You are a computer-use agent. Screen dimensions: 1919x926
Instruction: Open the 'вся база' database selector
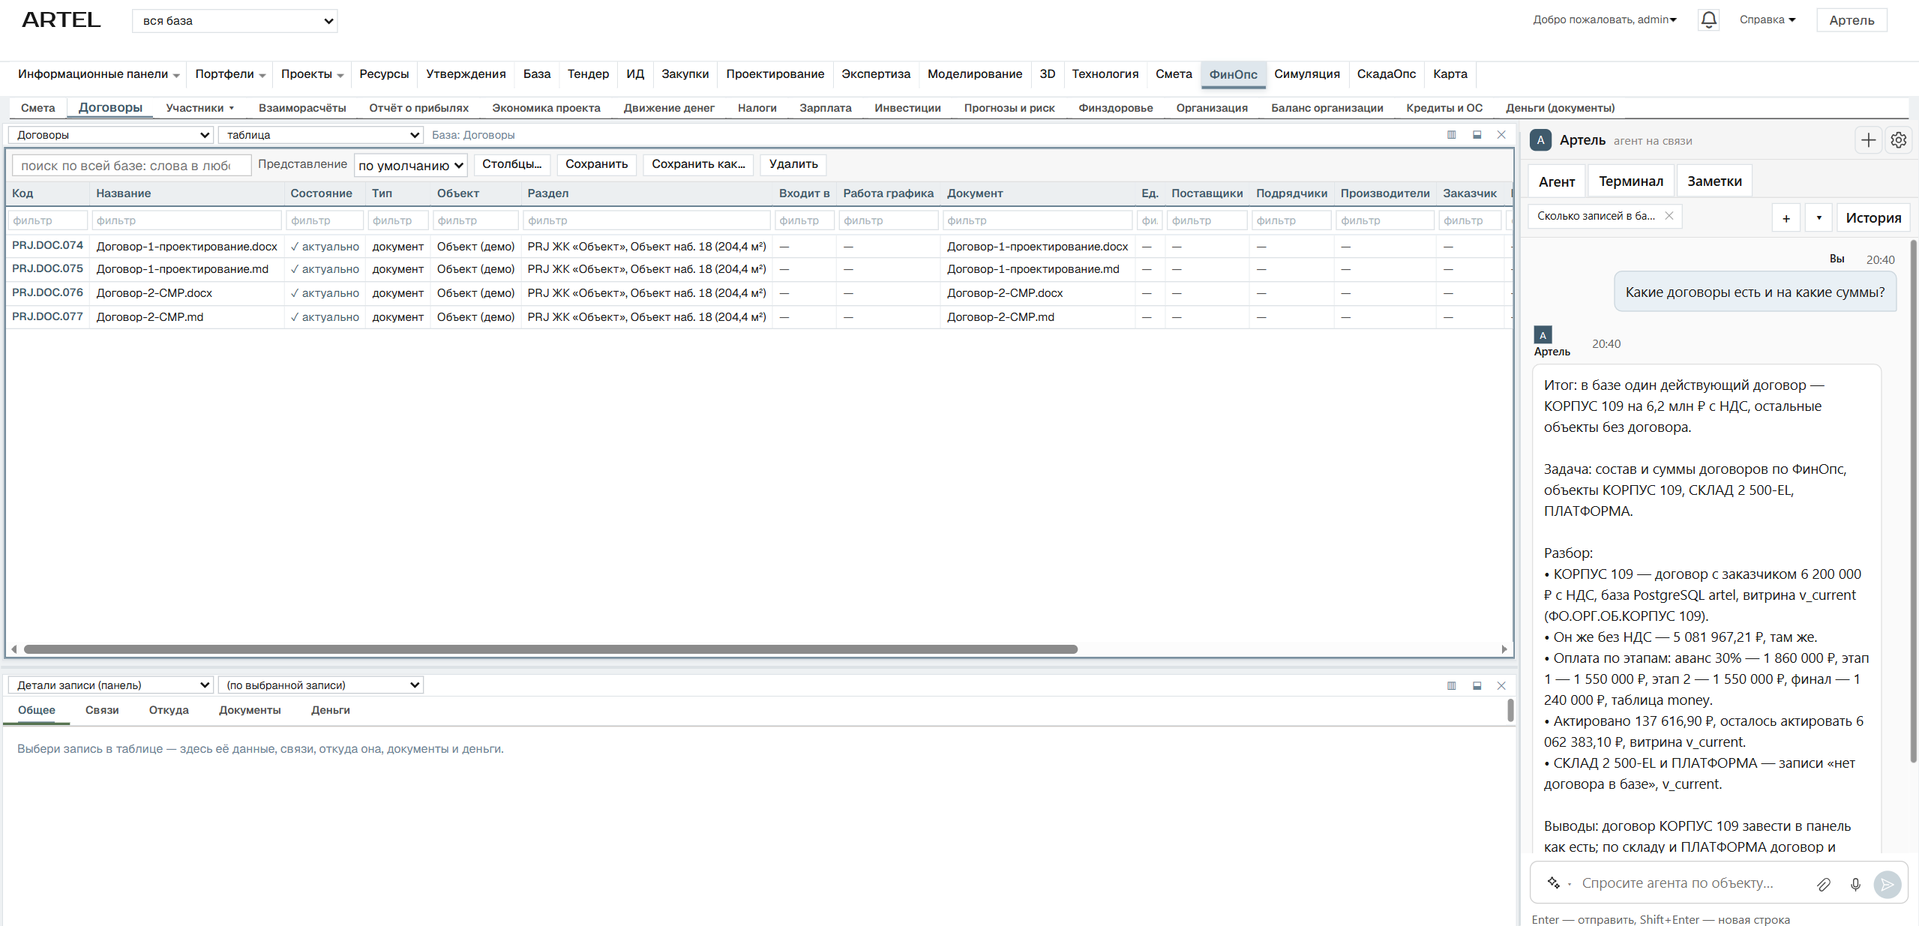(235, 21)
